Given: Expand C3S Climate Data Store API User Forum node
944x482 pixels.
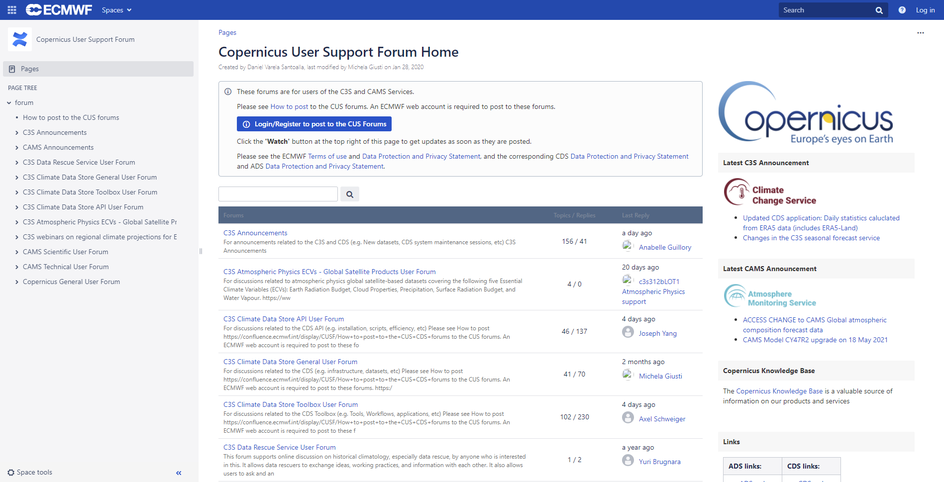Looking at the screenshot, I should (x=17, y=207).
